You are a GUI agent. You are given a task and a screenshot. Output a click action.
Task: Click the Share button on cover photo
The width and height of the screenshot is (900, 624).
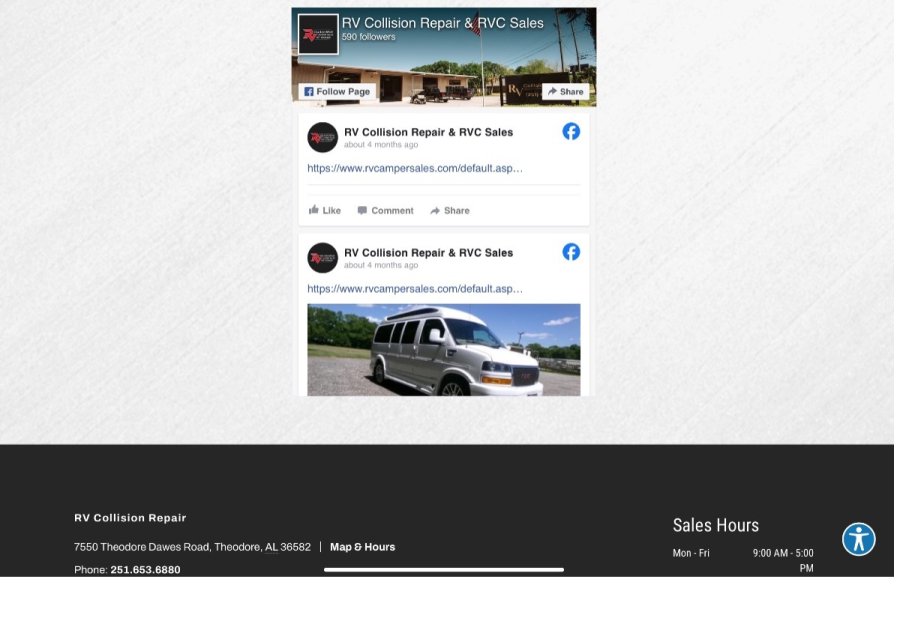[x=565, y=91]
